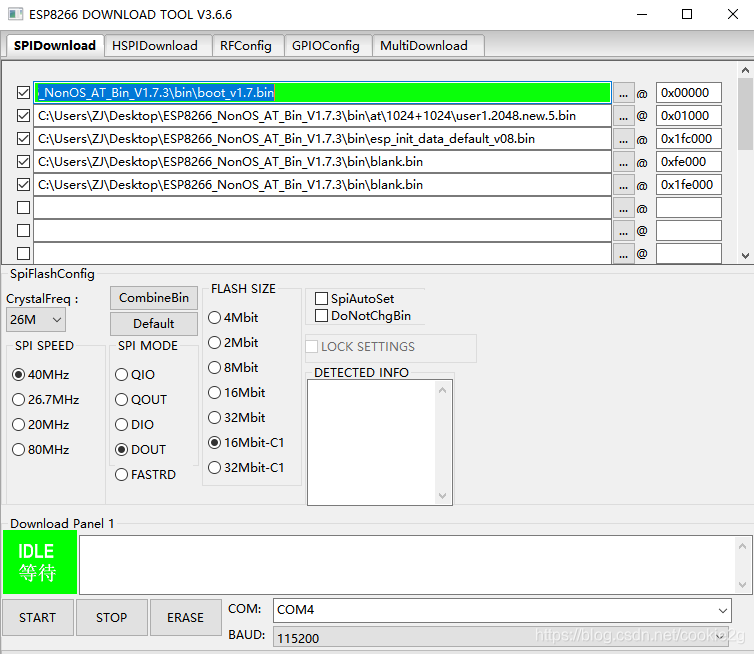Select 40MHz SPI speed
The width and height of the screenshot is (754, 654).
[41, 375]
